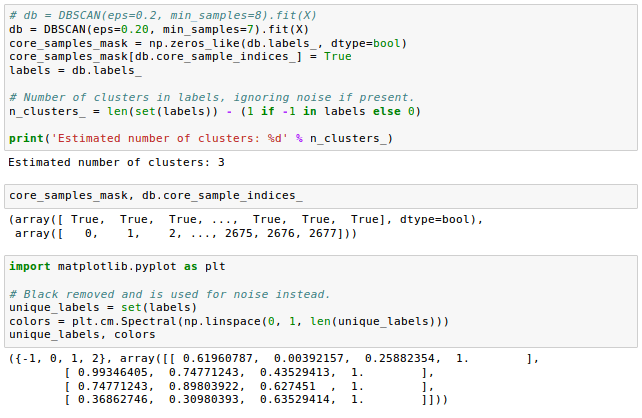Click the line 'unique_labels = set(labels)'
Image resolution: width=642 pixels, height=418 pixels.
click(103, 307)
